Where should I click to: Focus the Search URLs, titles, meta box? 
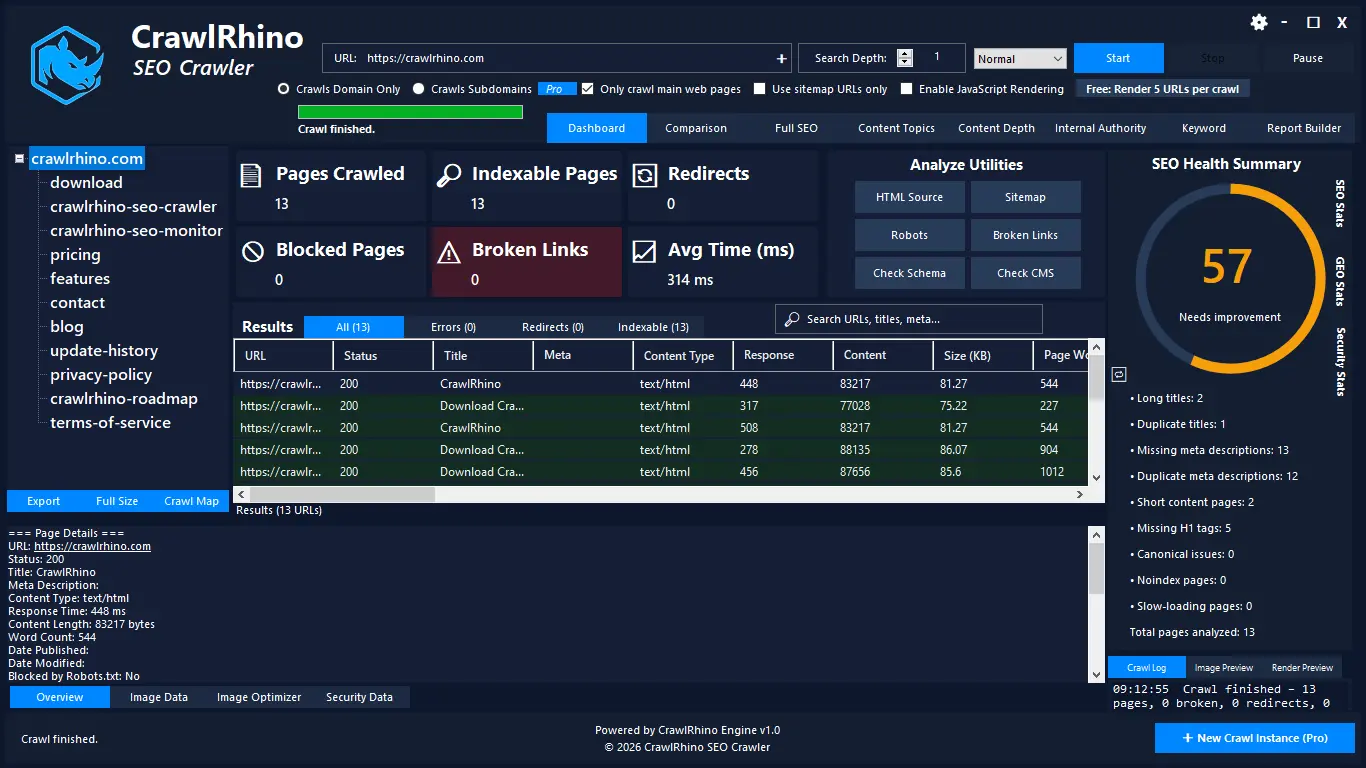tap(909, 319)
